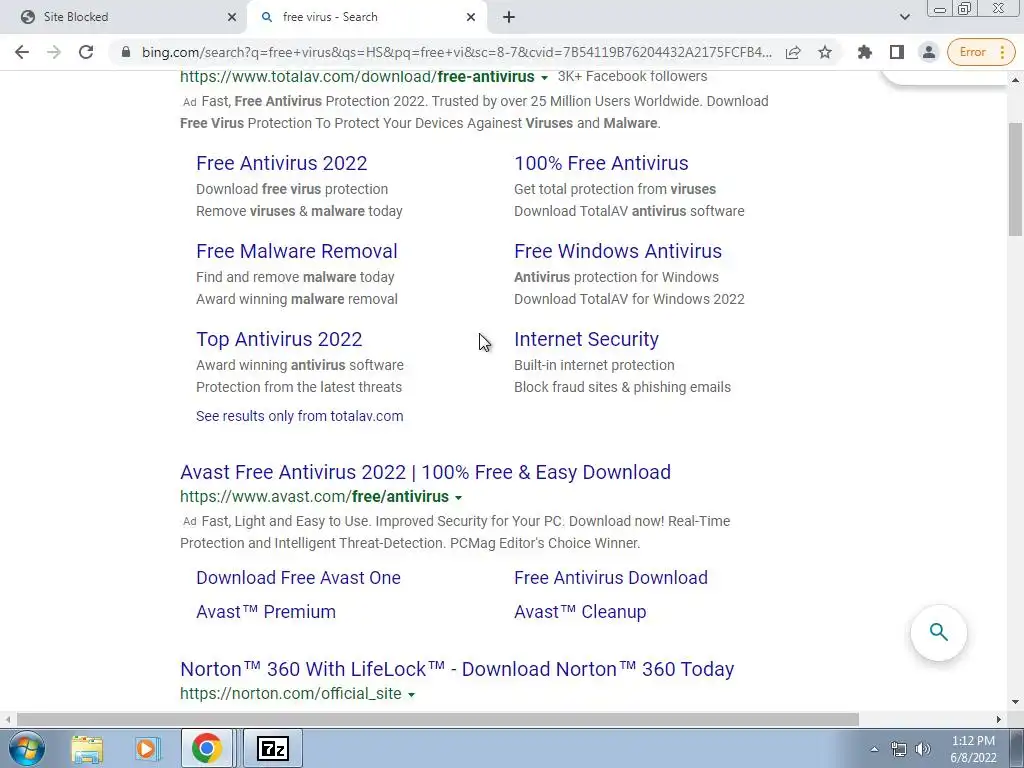The image size is (1024, 768).
Task: Click horizontal scrollbar right arrow
Action: pos(999,719)
